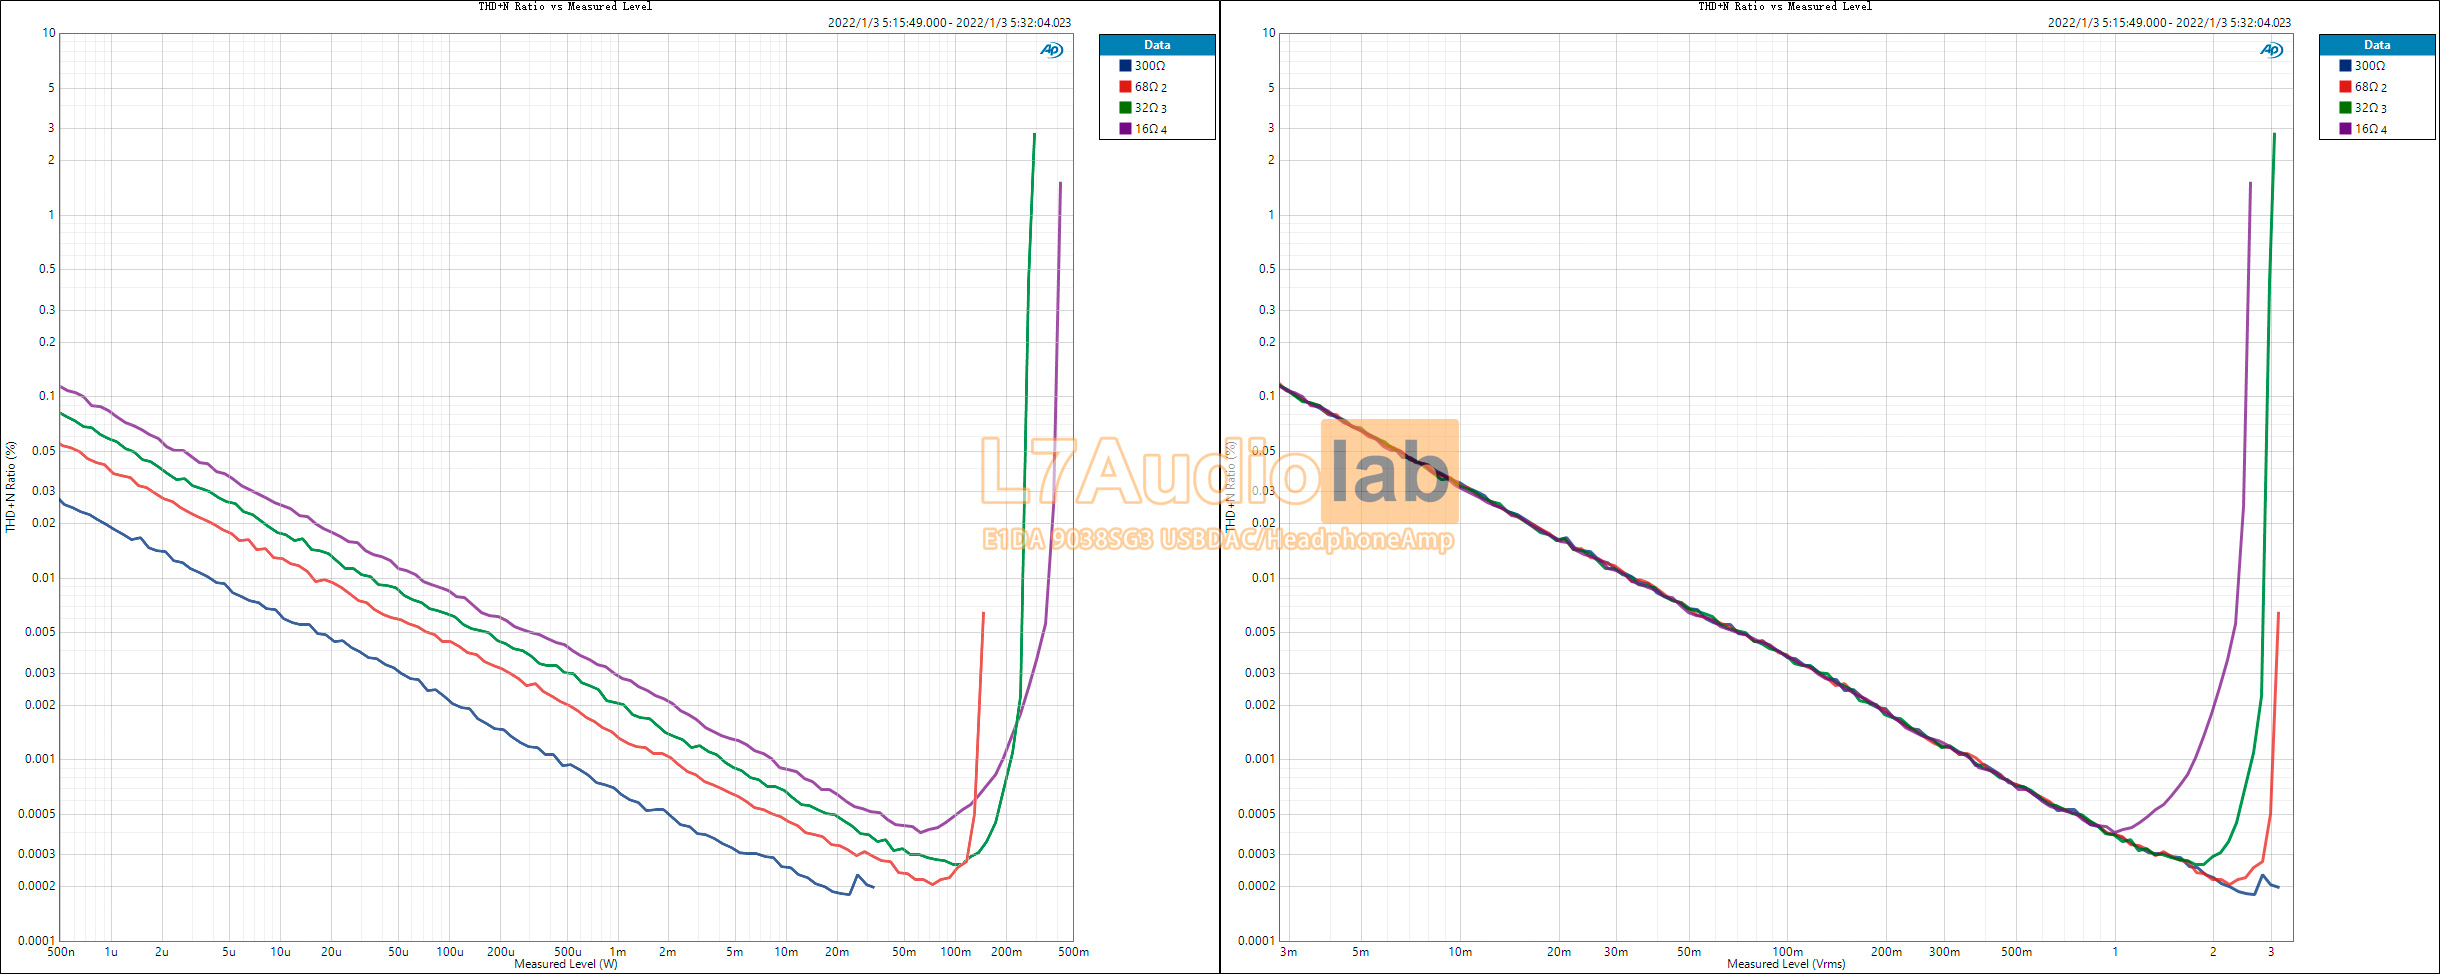
Task: Click the 500m tick on left x-axis
Action: click(x=1074, y=952)
